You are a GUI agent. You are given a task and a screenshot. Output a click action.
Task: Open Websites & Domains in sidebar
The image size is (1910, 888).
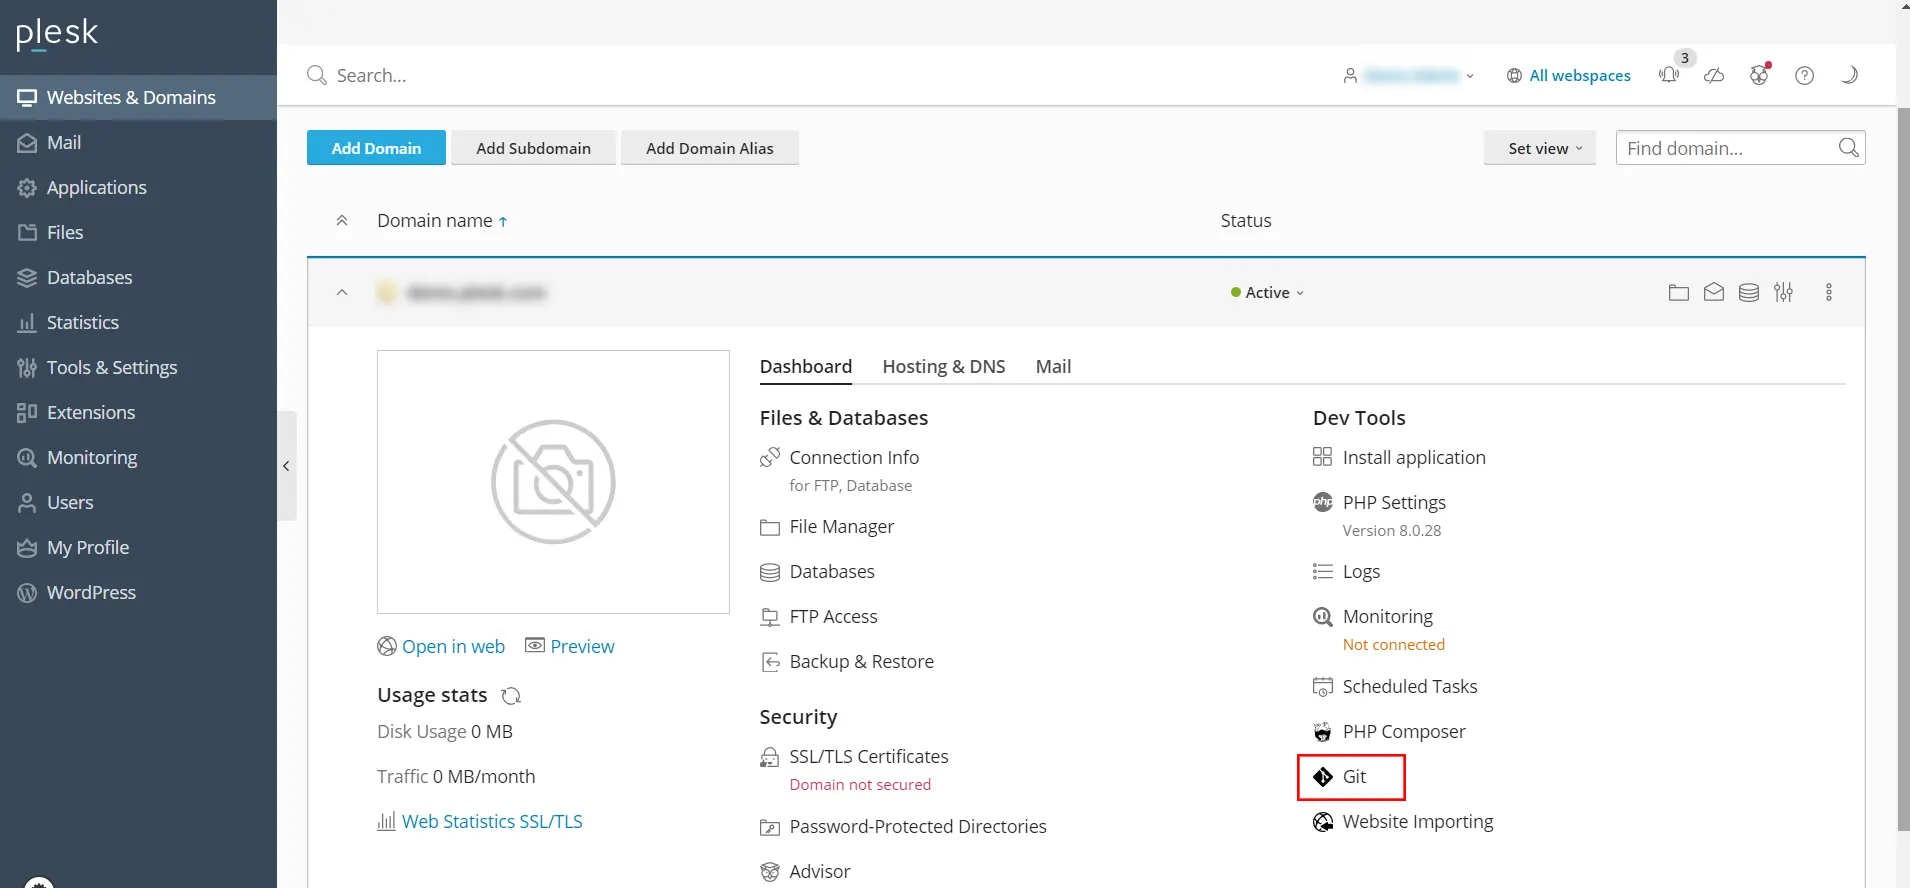tap(138, 97)
